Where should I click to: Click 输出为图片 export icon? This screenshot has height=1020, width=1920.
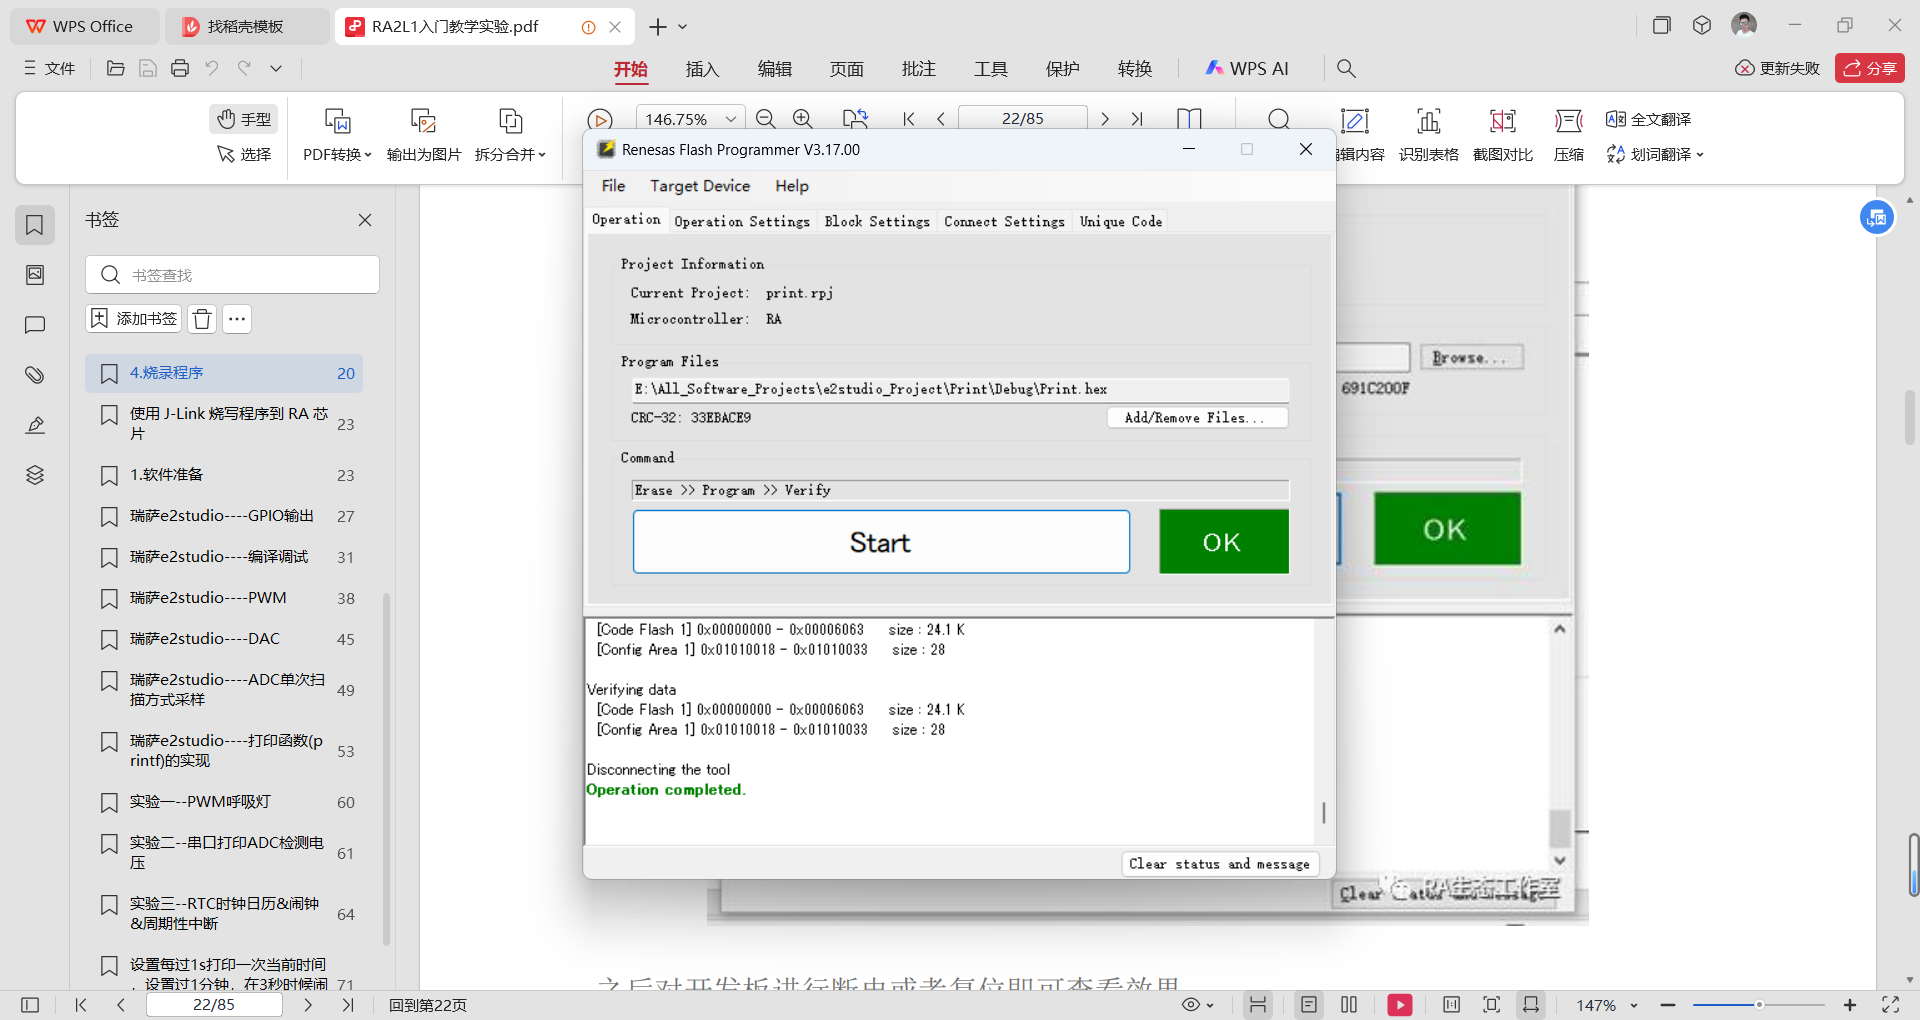(x=424, y=122)
